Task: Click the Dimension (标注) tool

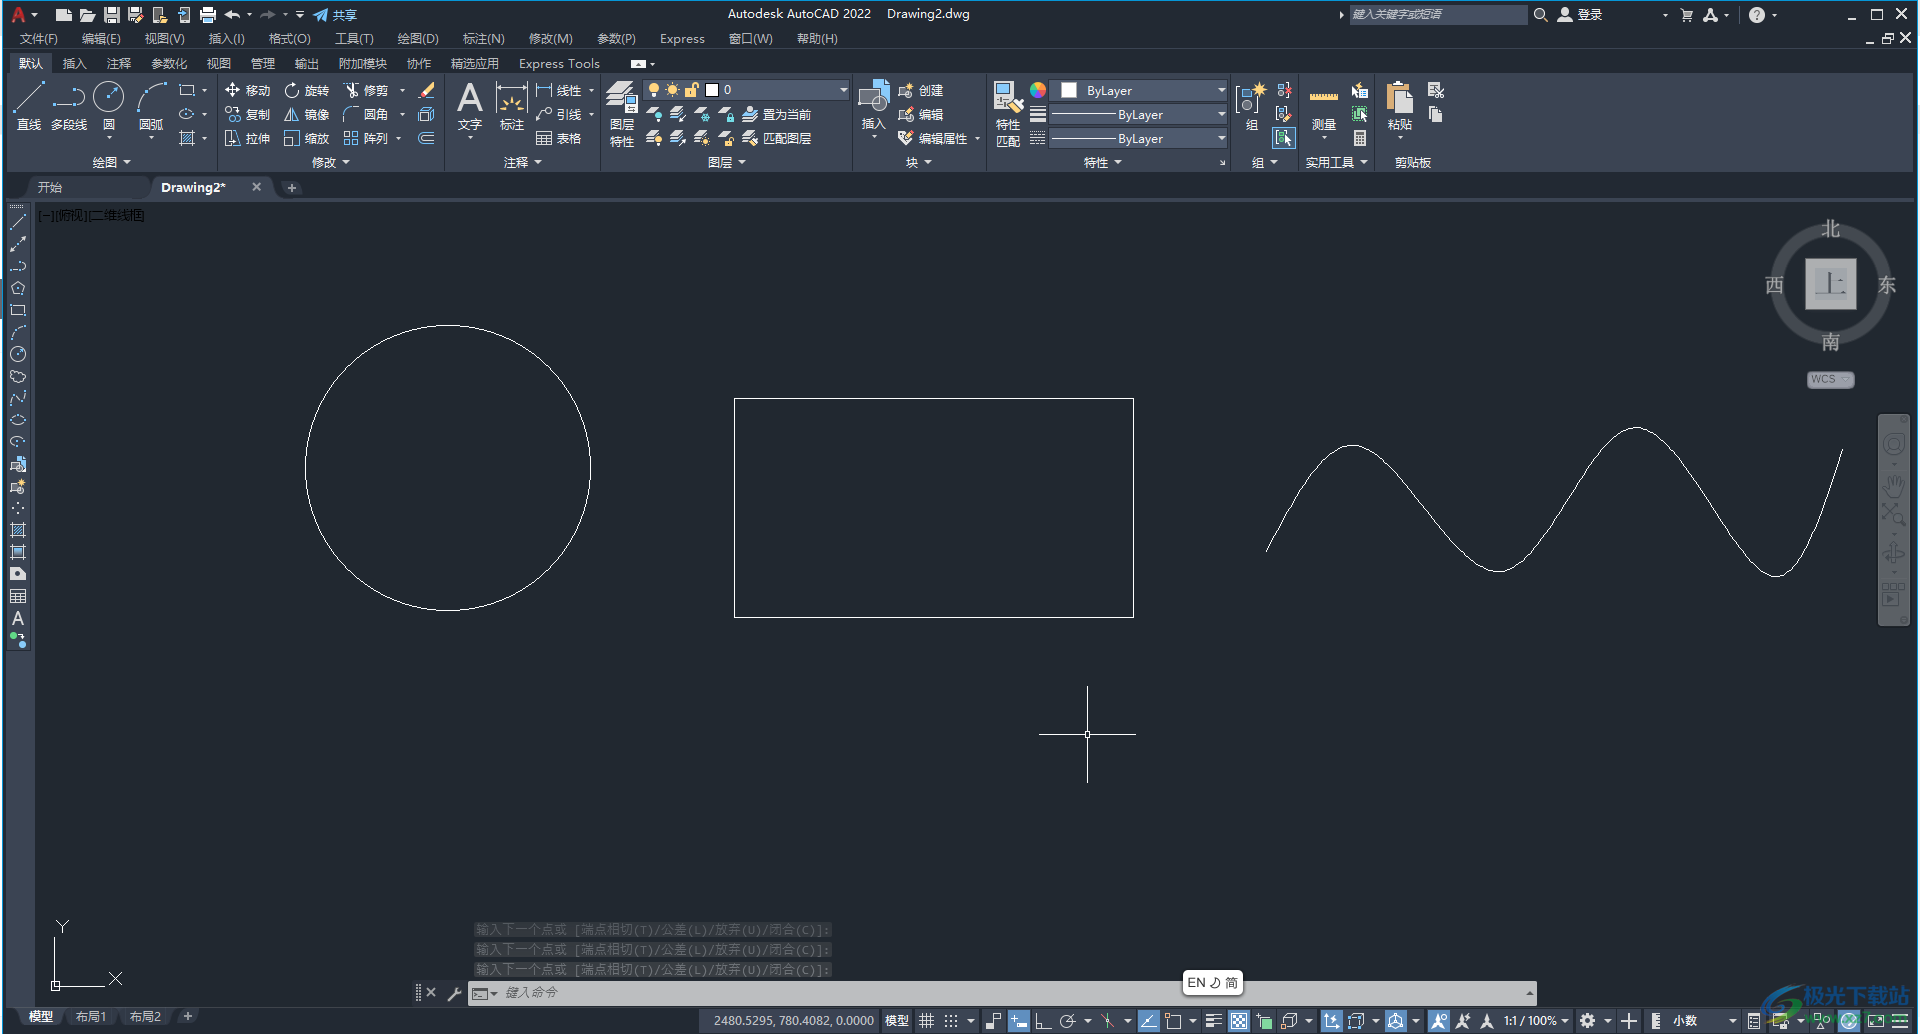Action: [512, 107]
